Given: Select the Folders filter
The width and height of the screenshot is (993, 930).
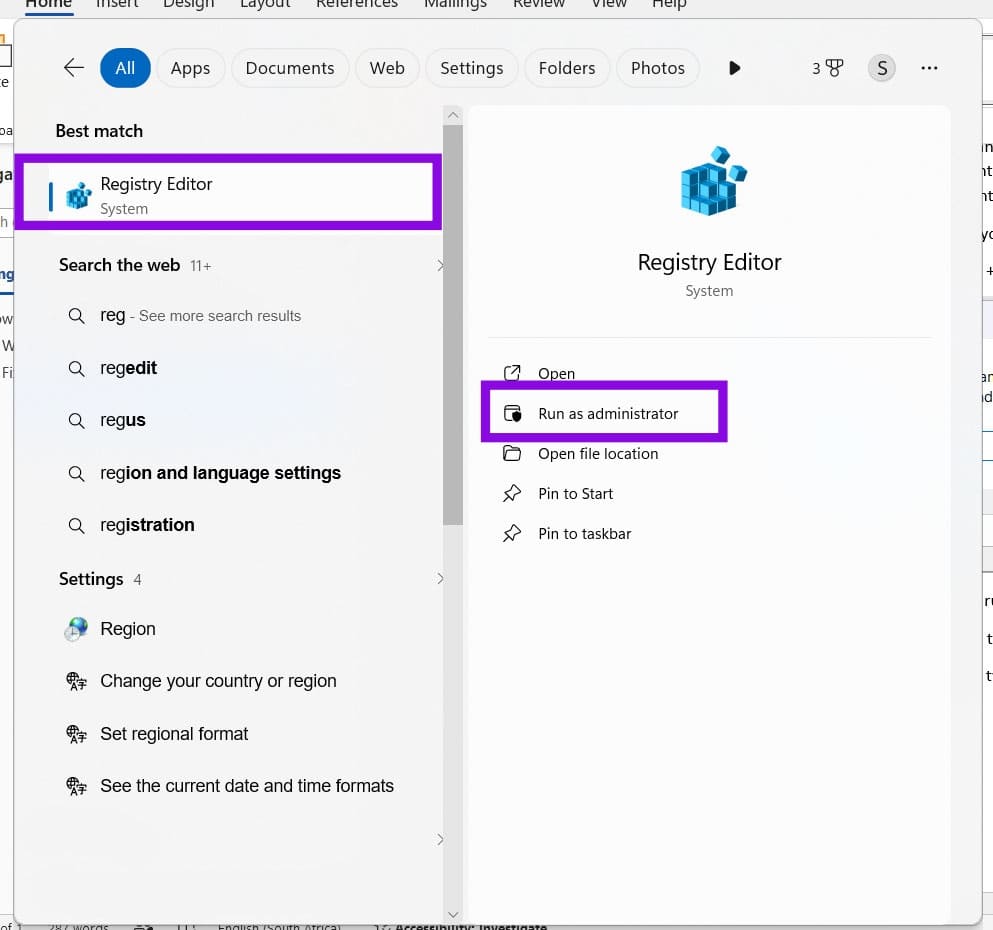Looking at the screenshot, I should [567, 68].
